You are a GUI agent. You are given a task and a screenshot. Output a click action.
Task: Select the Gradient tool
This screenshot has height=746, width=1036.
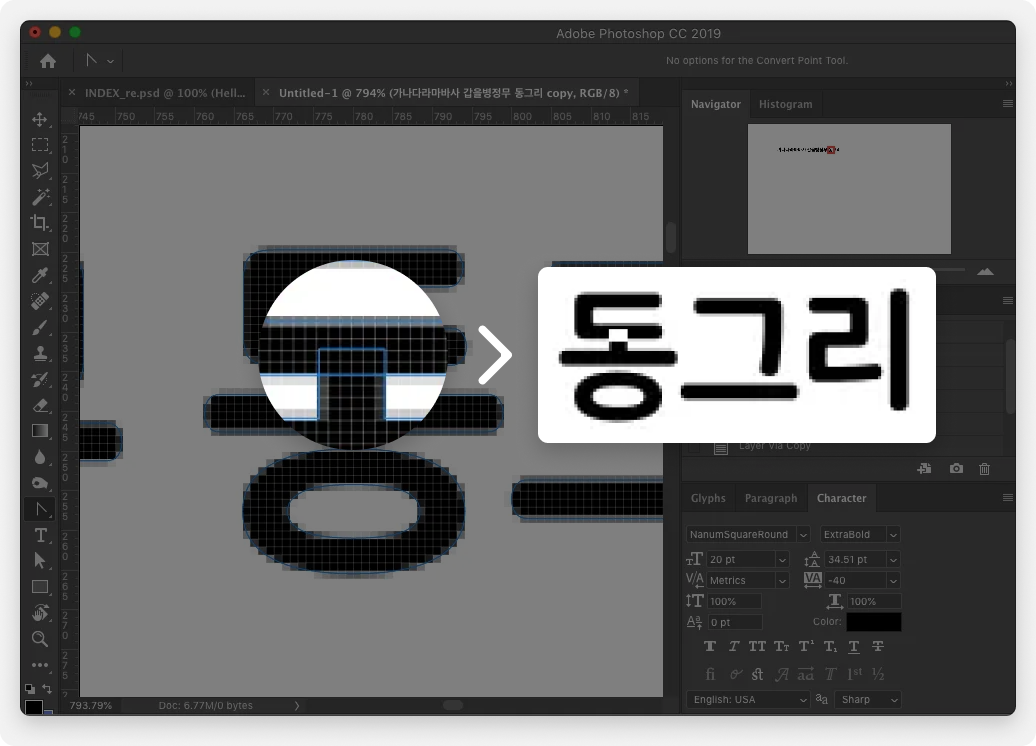(x=40, y=431)
